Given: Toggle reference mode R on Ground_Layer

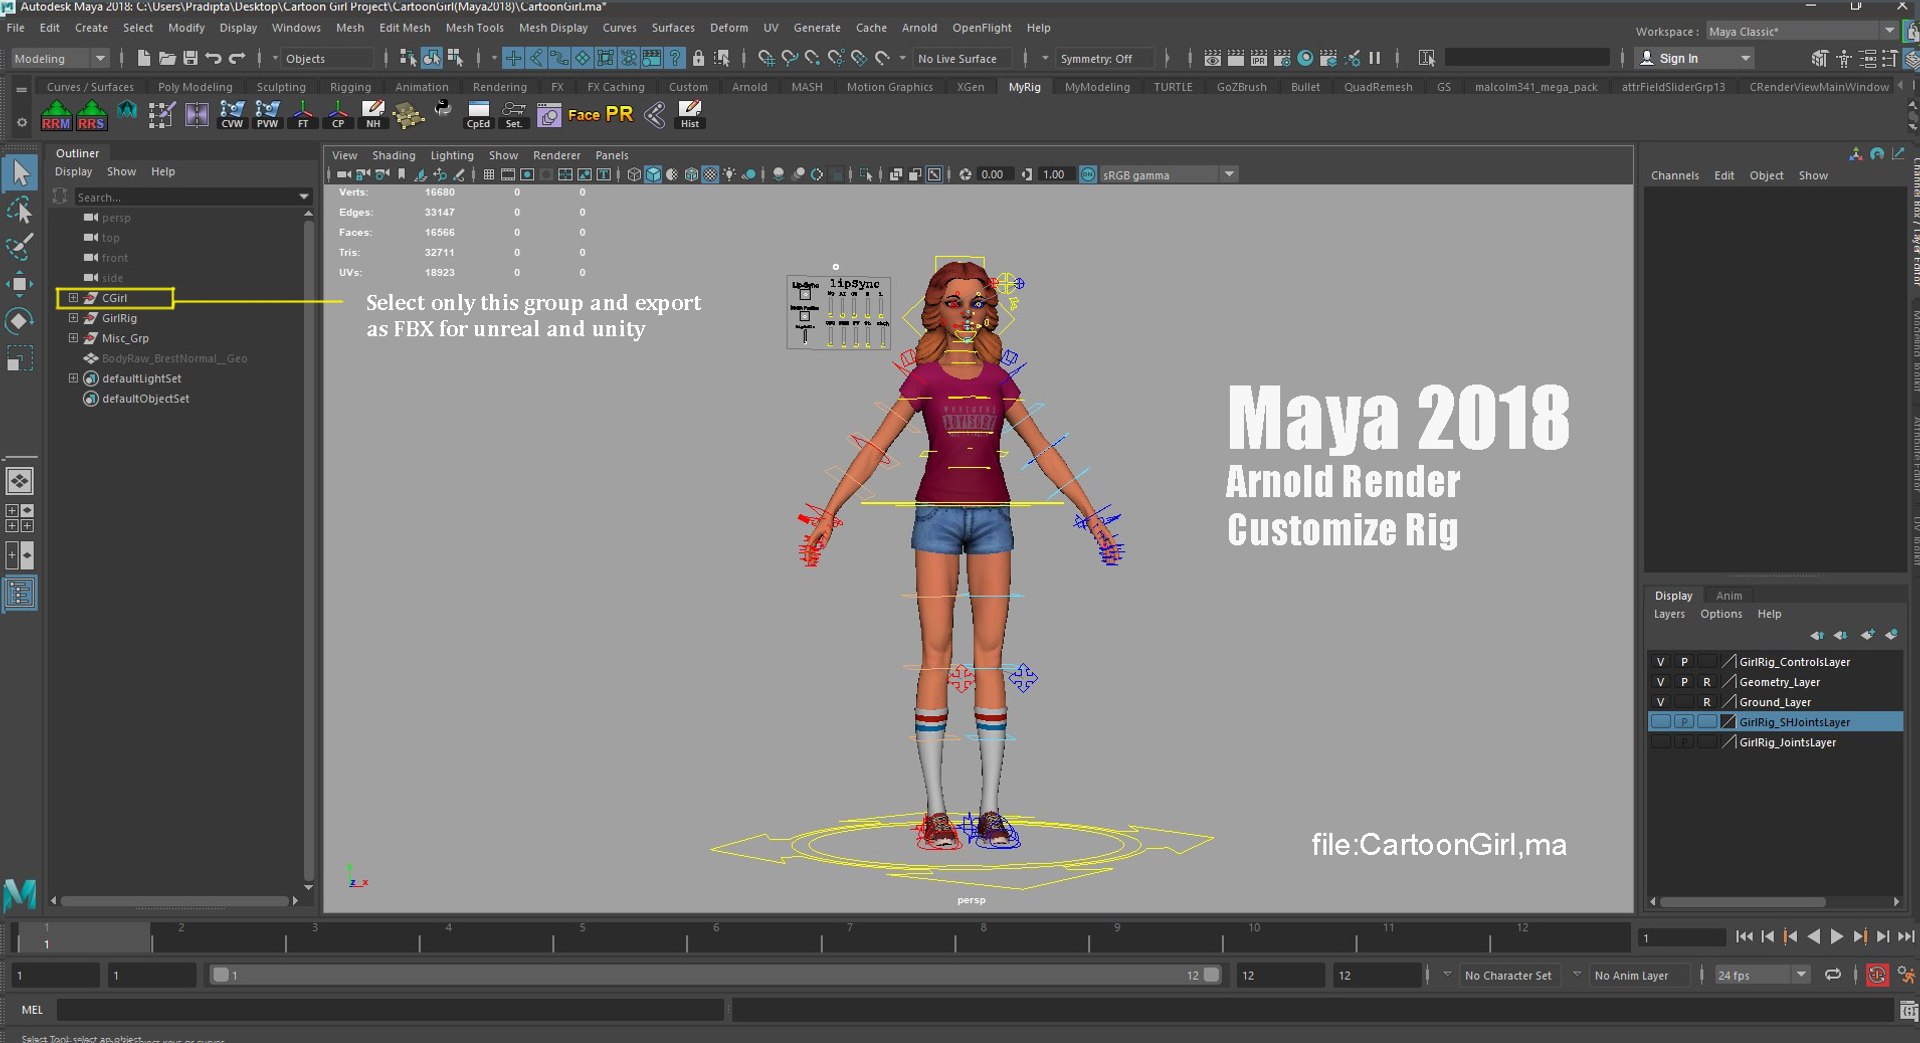Looking at the screenshot, I should click(1707, 702).
